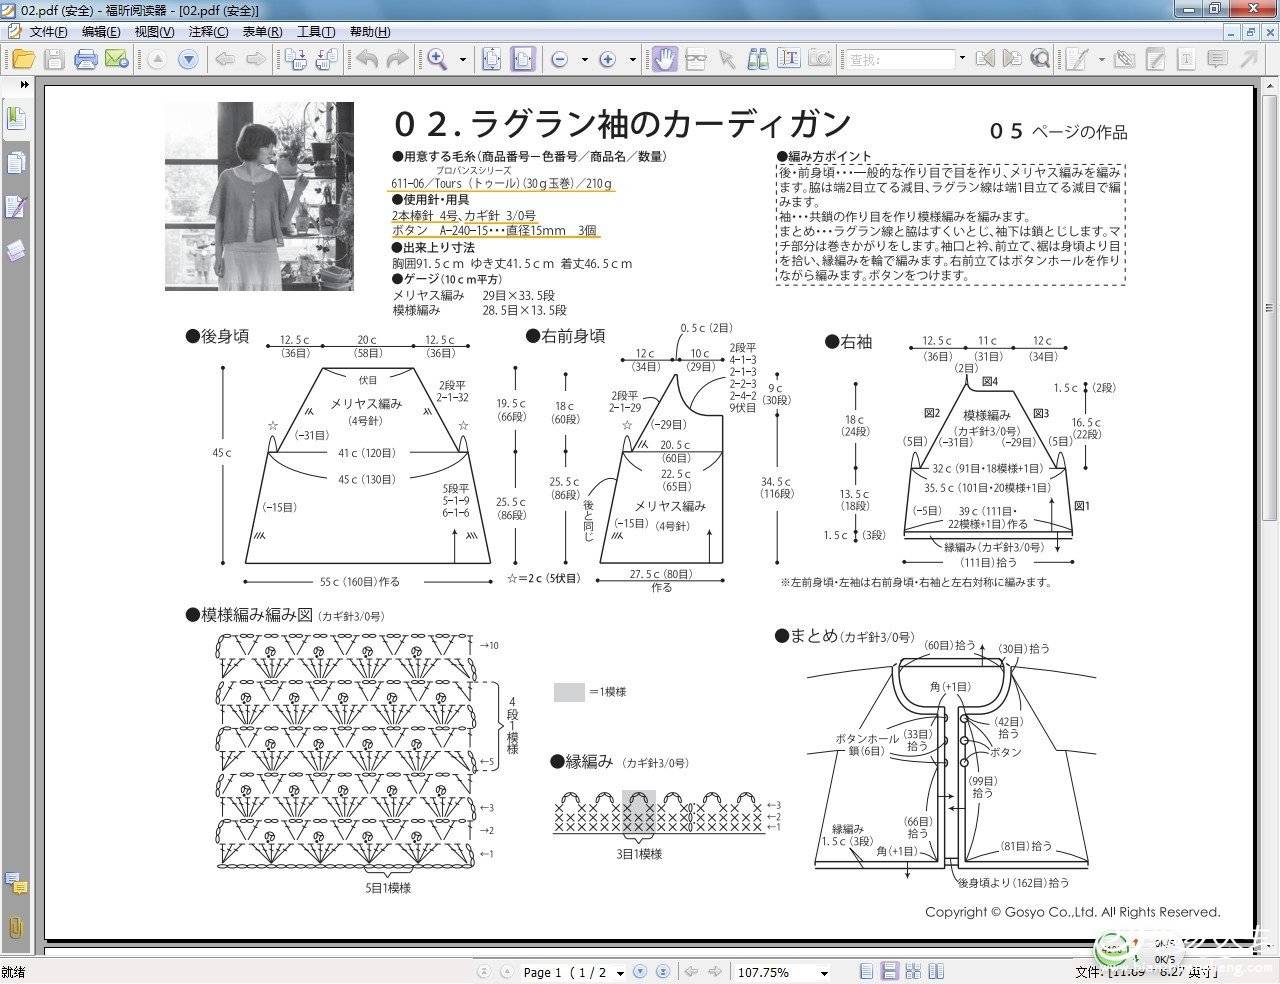
Task: Open the Bookmarks panel in left sidebar
Action: pos(15,119)
